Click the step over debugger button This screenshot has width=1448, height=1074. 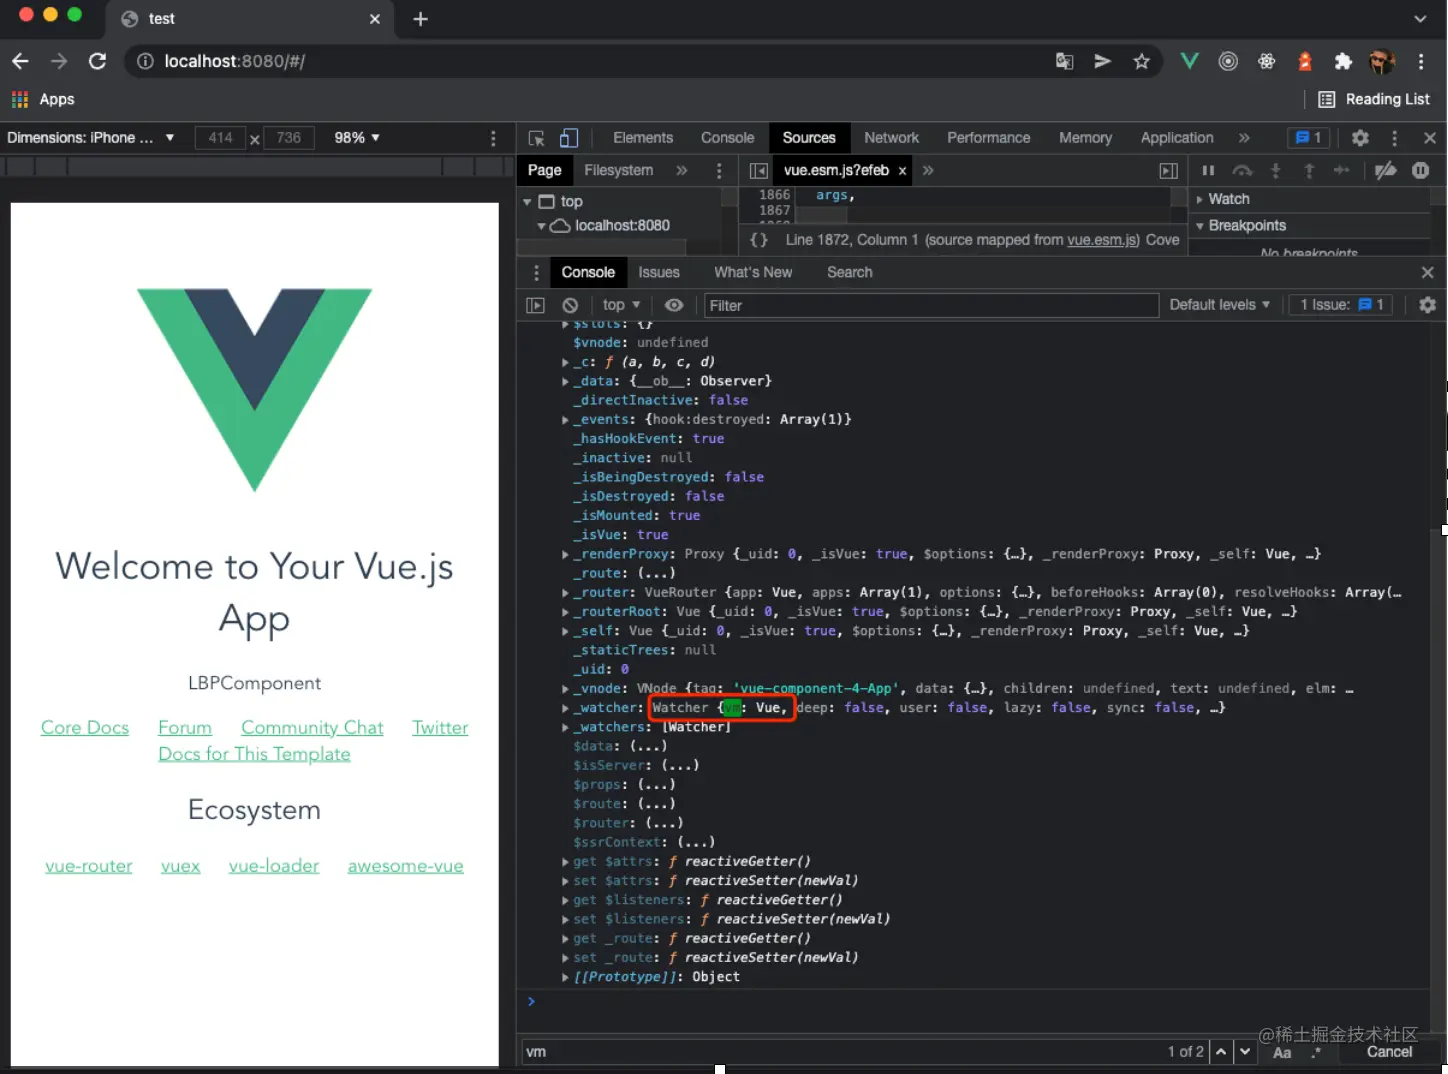coord(1242,171)
